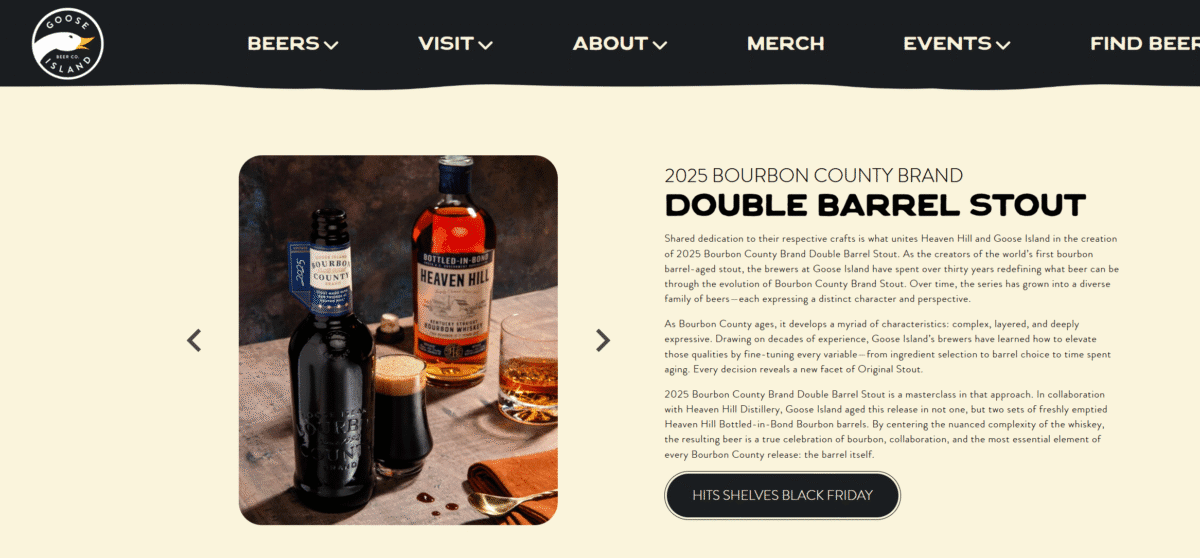Expand the Visit menu chevron
The width and height of the screenshot is (1200, 558).
pos(486,45)
